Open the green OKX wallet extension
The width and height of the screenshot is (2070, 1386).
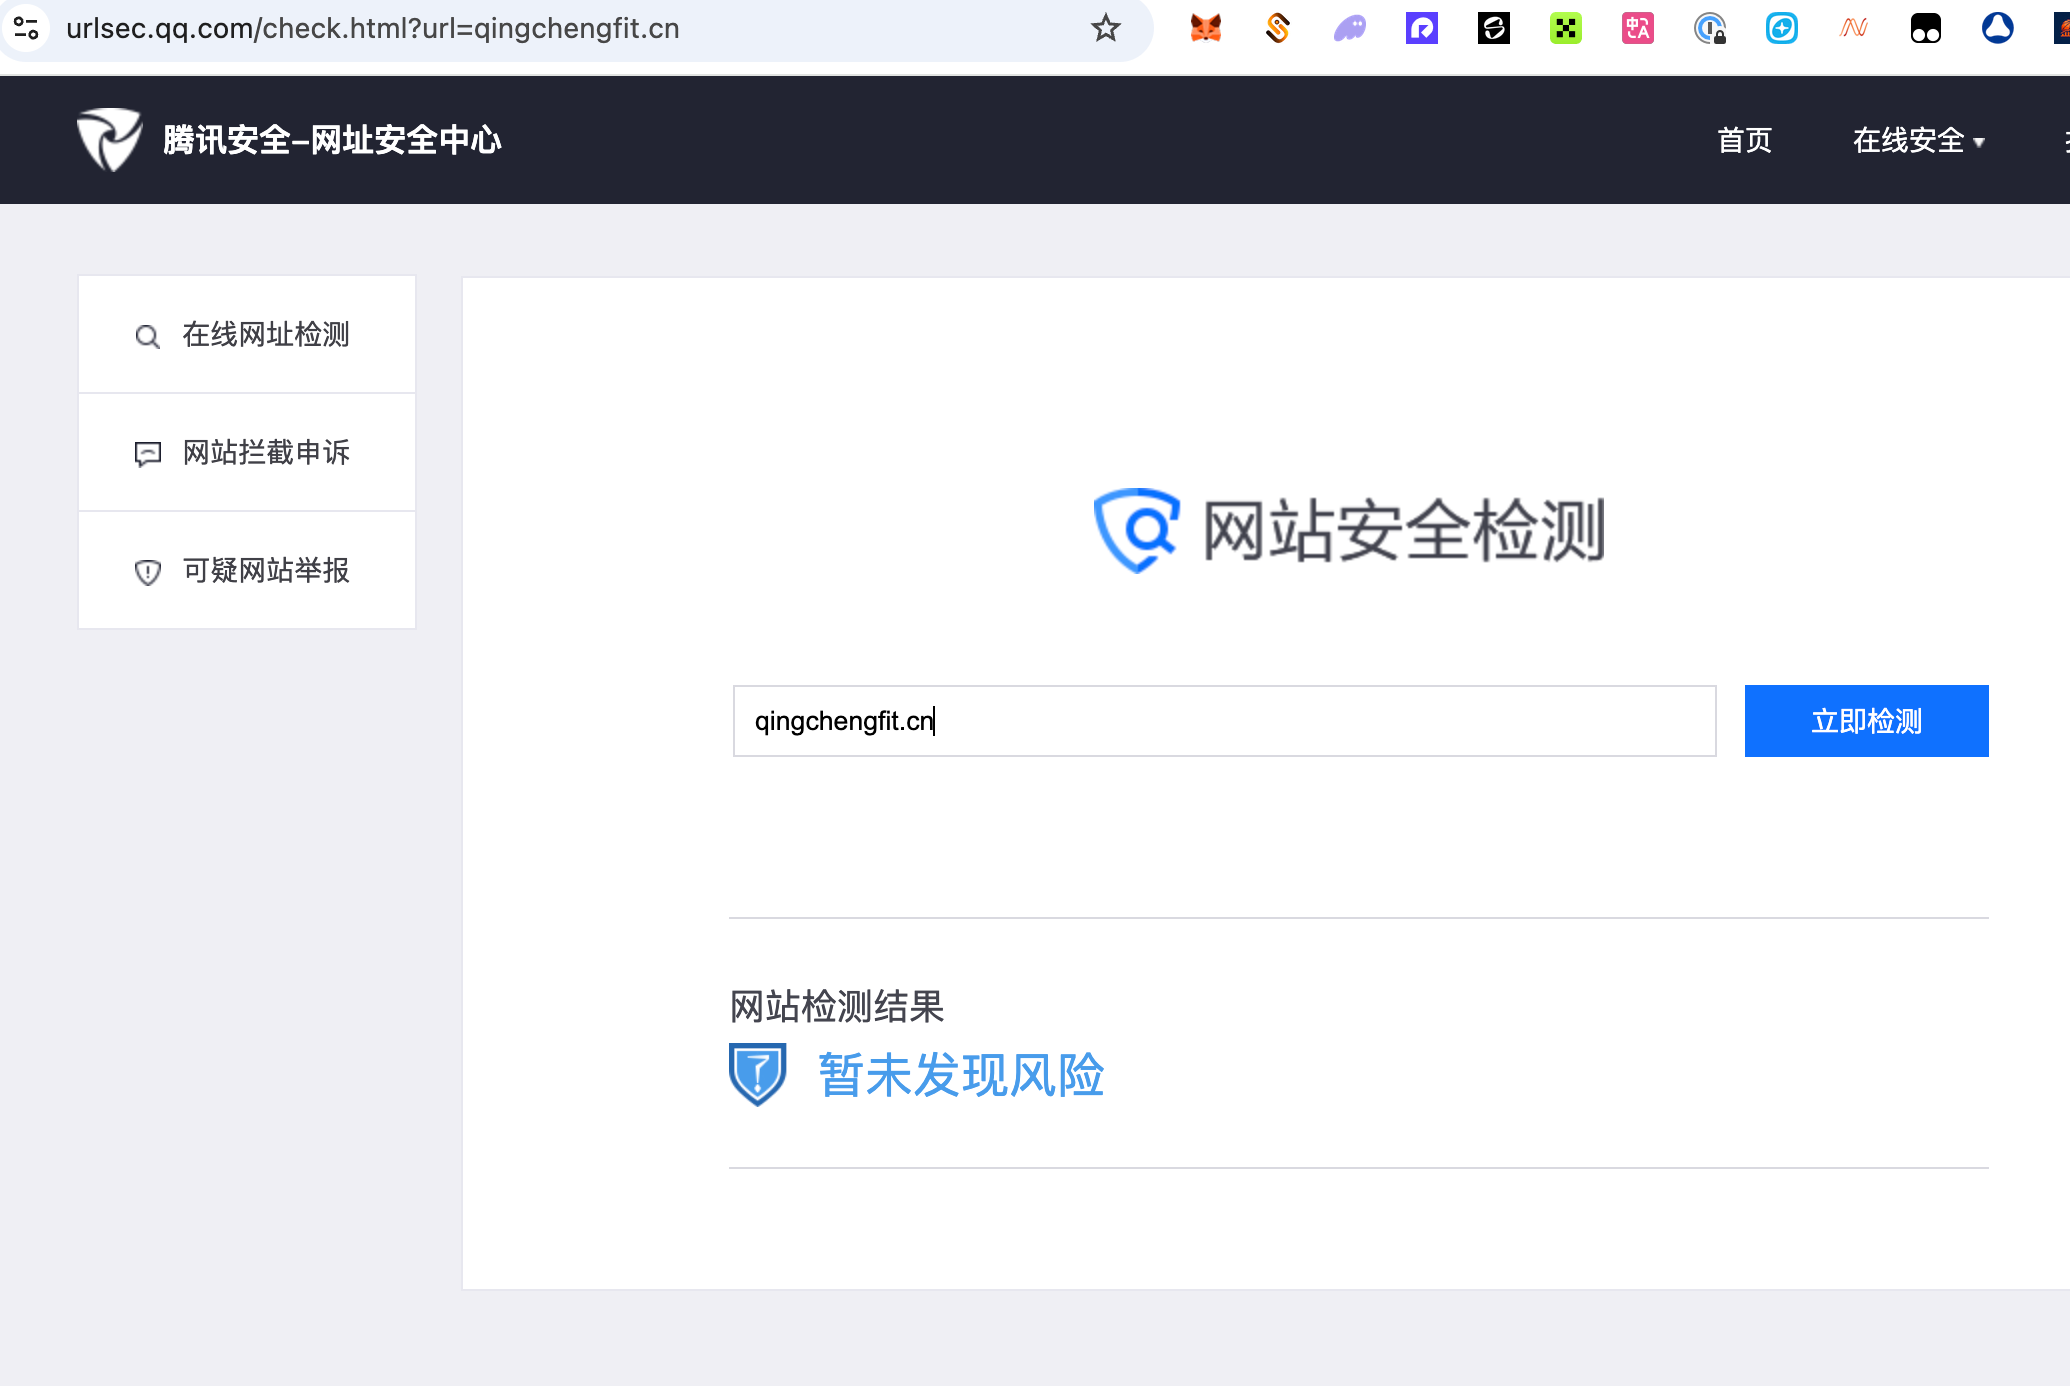coord(1566,28)
